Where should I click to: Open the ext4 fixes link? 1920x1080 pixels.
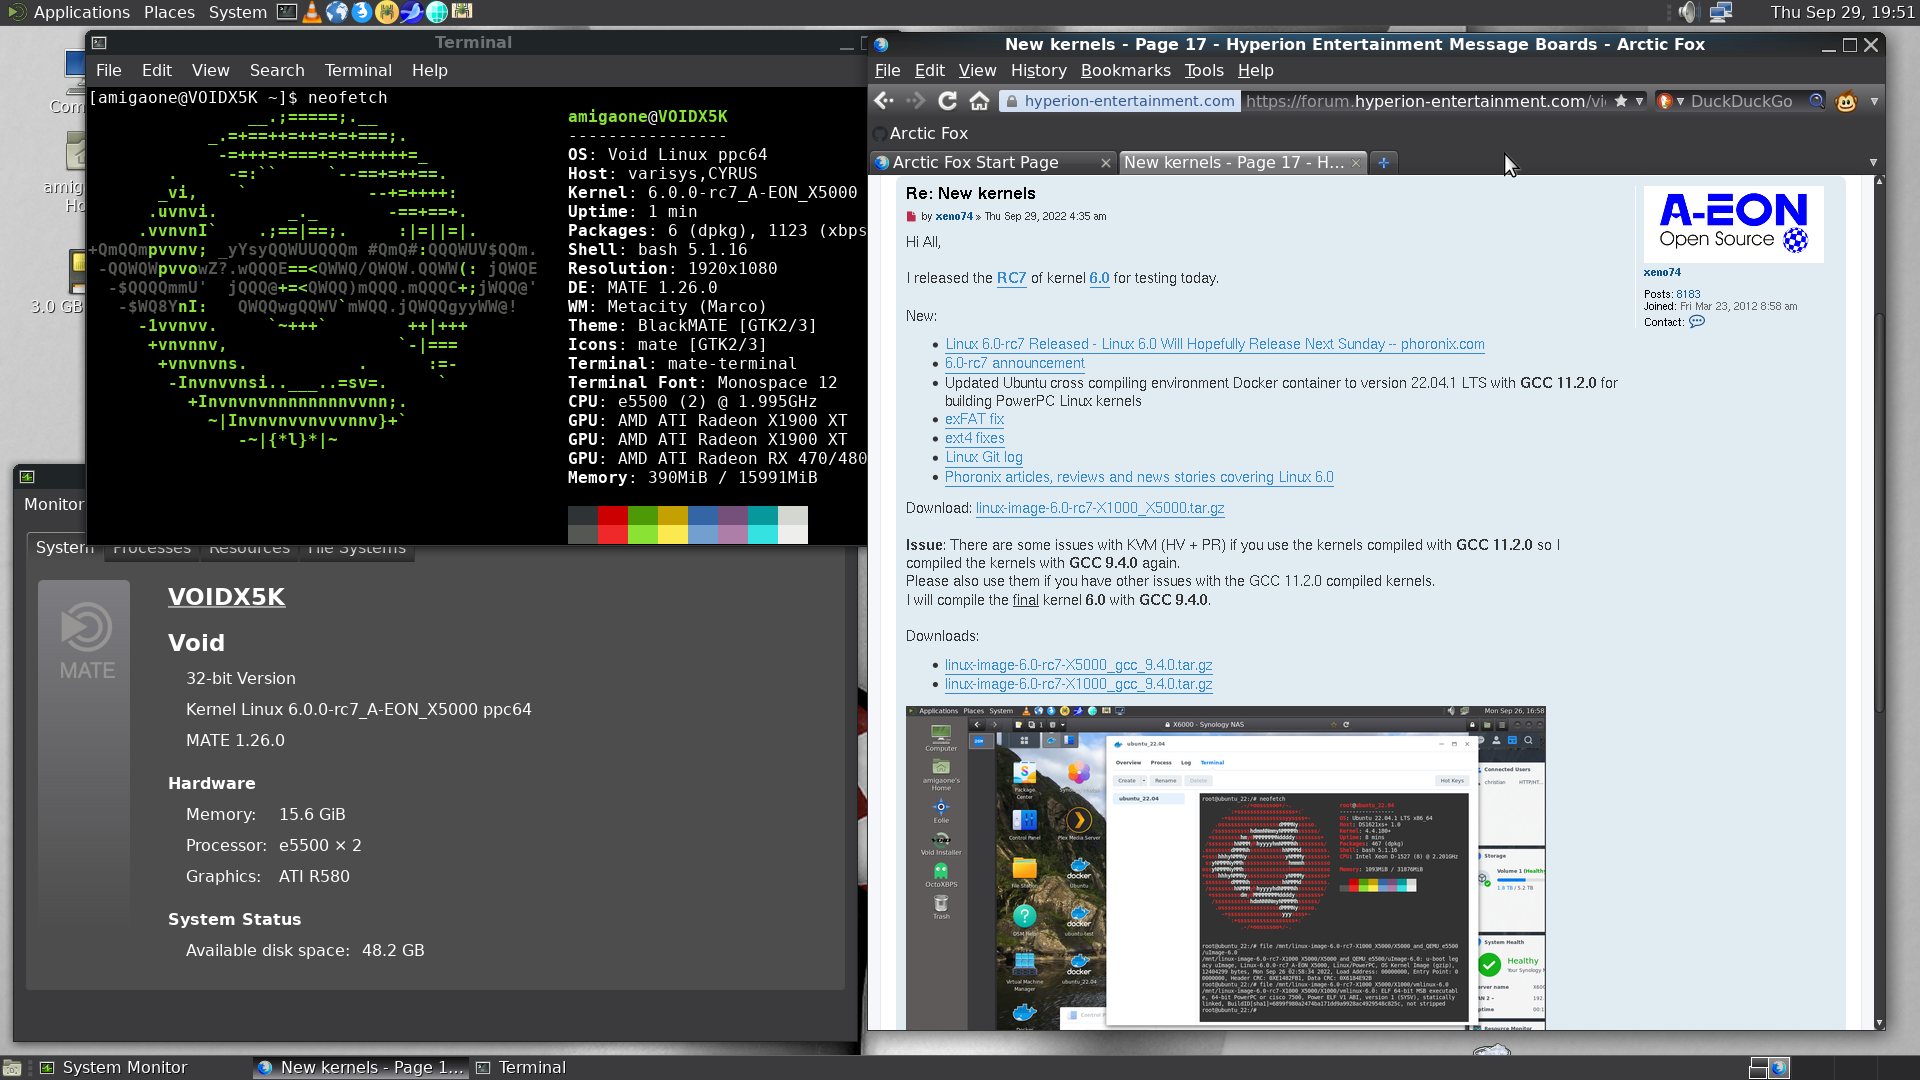pos(974,438)
